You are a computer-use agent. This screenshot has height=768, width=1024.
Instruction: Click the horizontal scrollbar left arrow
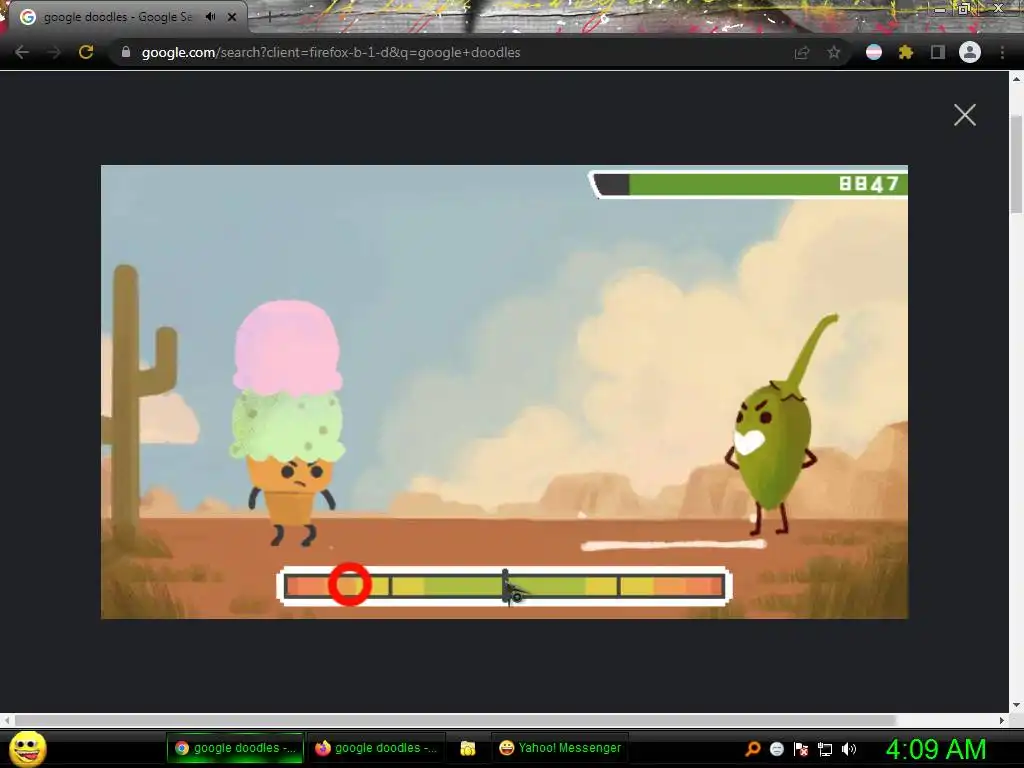pos(7,720)
